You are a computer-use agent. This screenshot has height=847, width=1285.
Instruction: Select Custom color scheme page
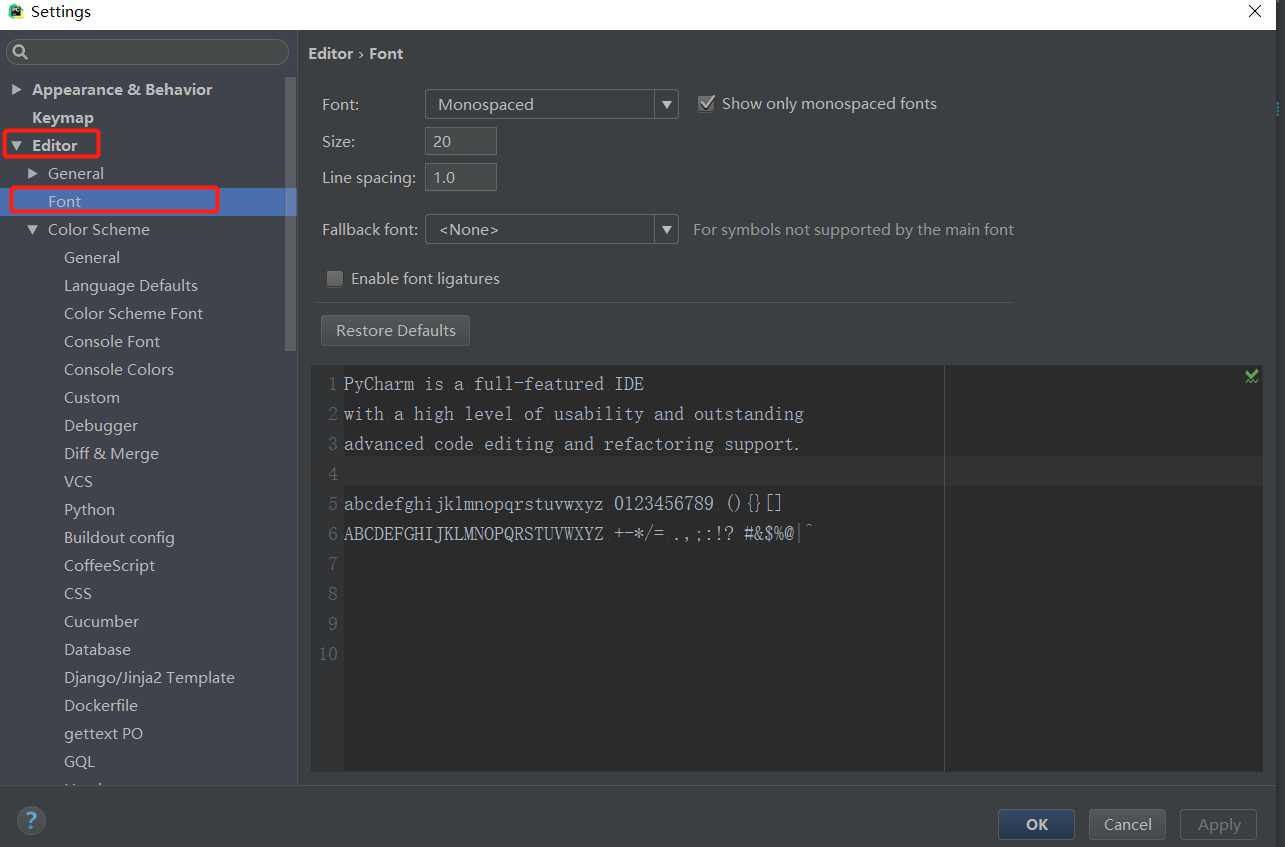(x=92, y=397)
